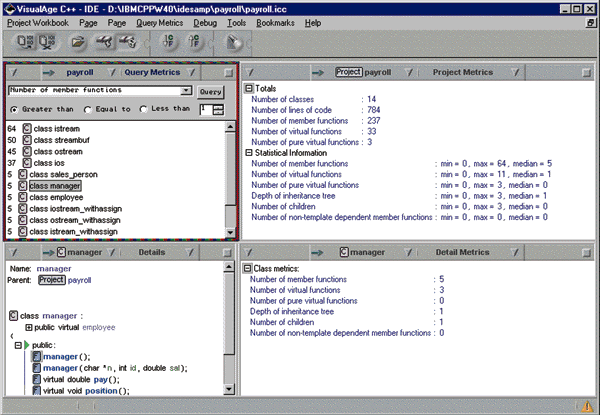Image resolution: width=600 pixels, height=415 pixels.
Task: Click the warning triangle in status bar
Action: (587, 406)
